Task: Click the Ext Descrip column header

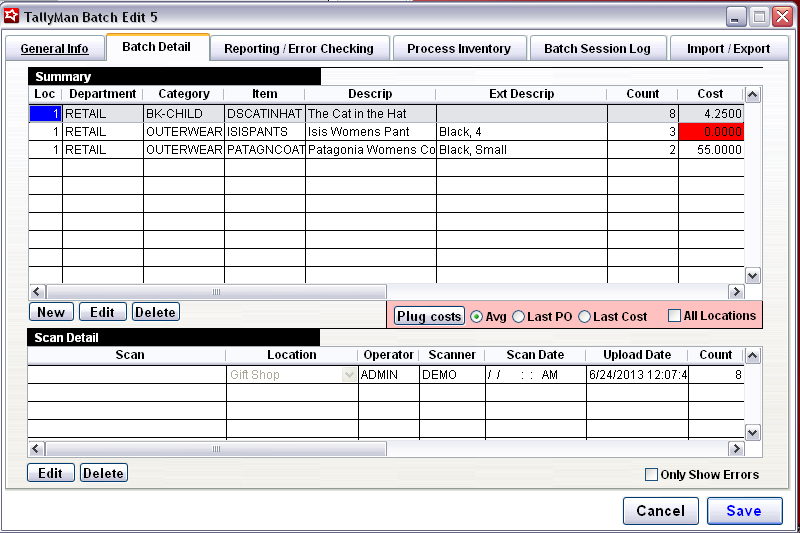Action: (521, 94)
